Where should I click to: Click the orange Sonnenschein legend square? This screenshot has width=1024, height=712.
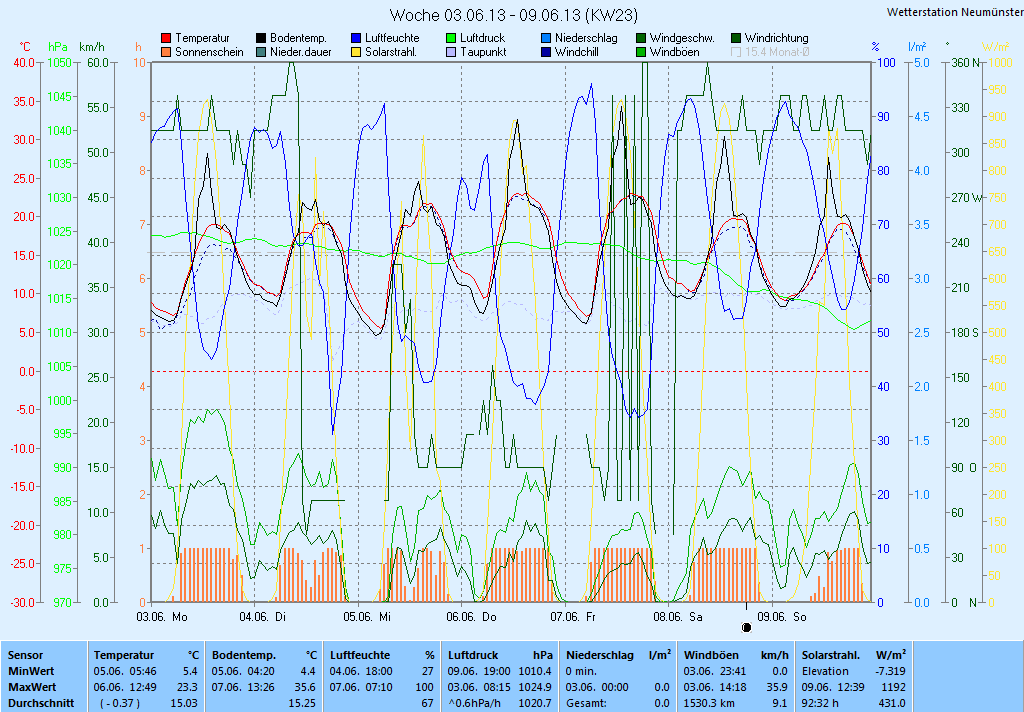(x=166, y=52)
